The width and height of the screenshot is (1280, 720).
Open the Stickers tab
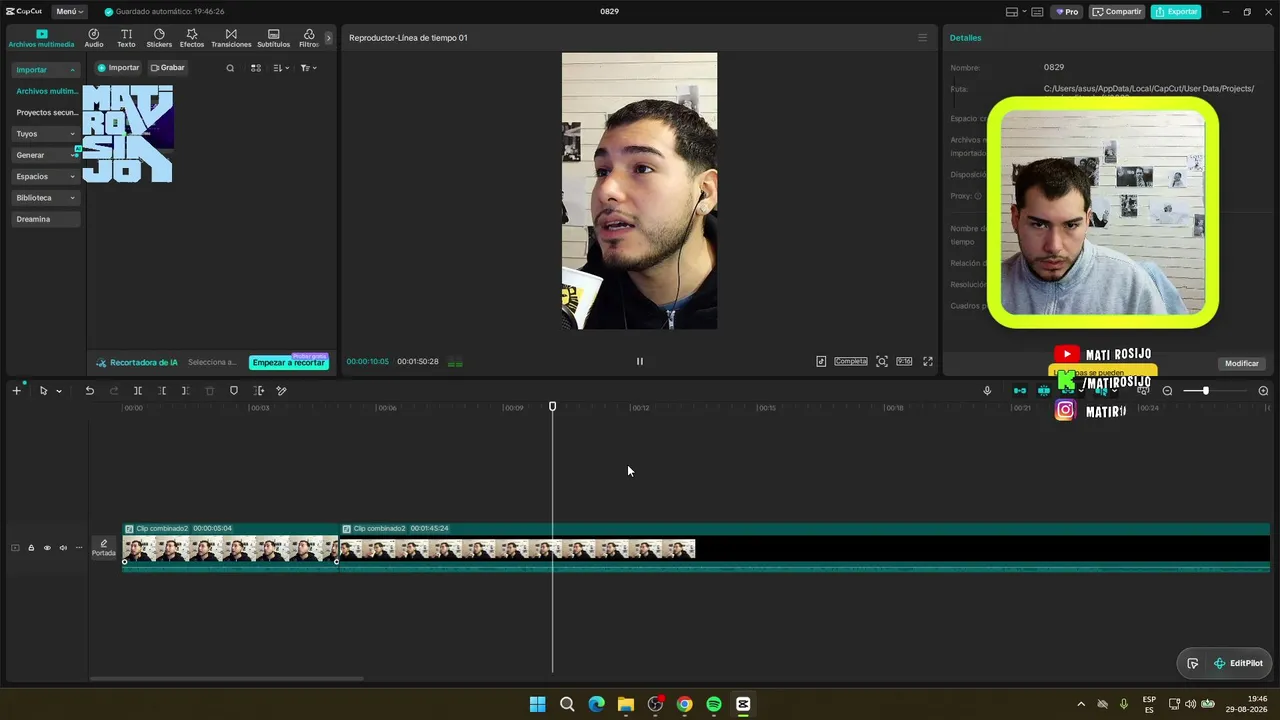pyautogui.click(x=159, y=38)
